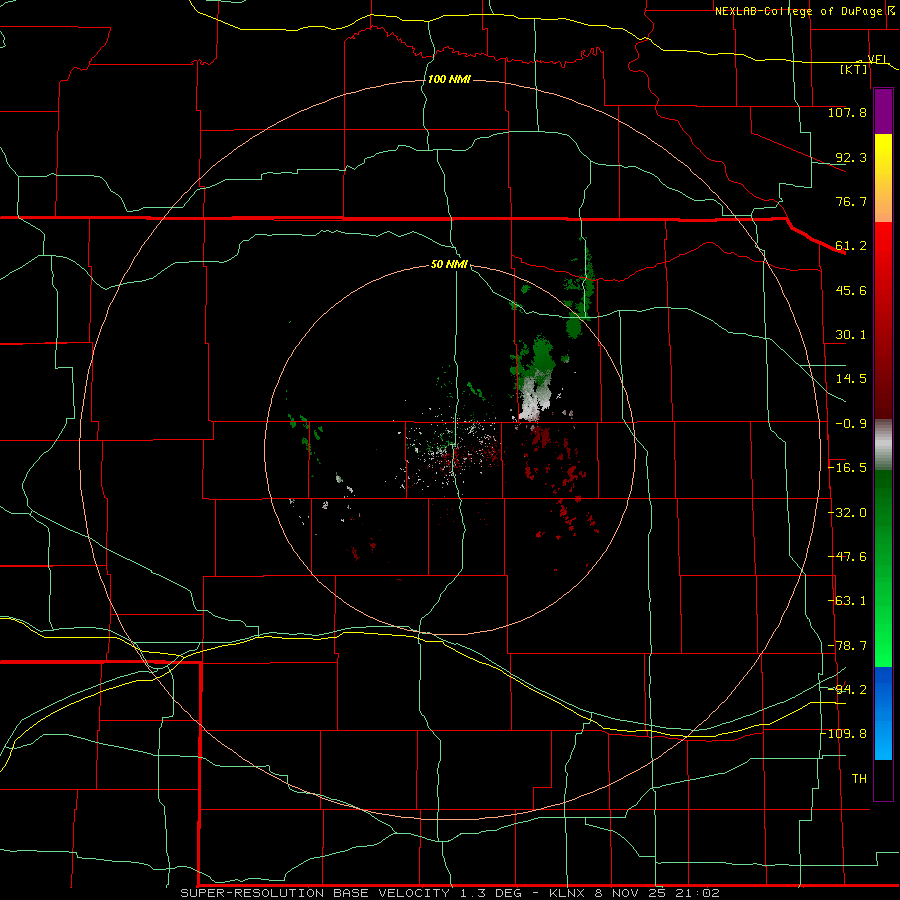
Task: Click the 30.1 scale value
Action: (x=851, y=335)
